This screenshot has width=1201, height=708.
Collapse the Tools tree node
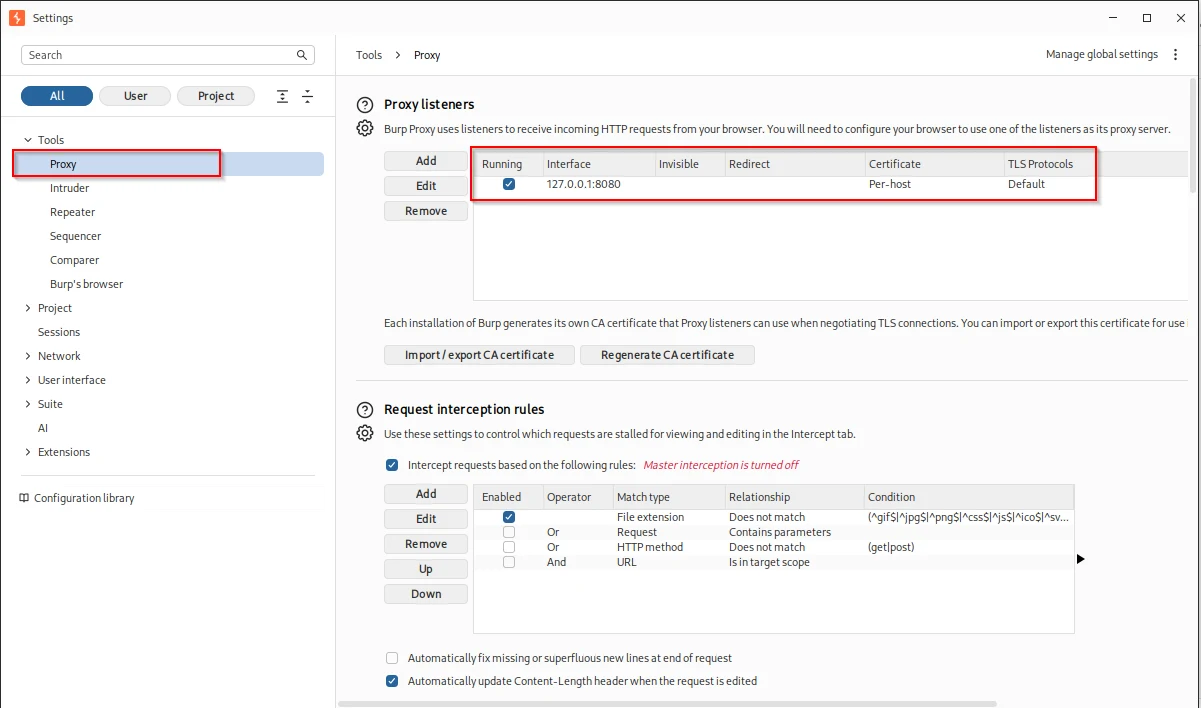tap(28, 140)
